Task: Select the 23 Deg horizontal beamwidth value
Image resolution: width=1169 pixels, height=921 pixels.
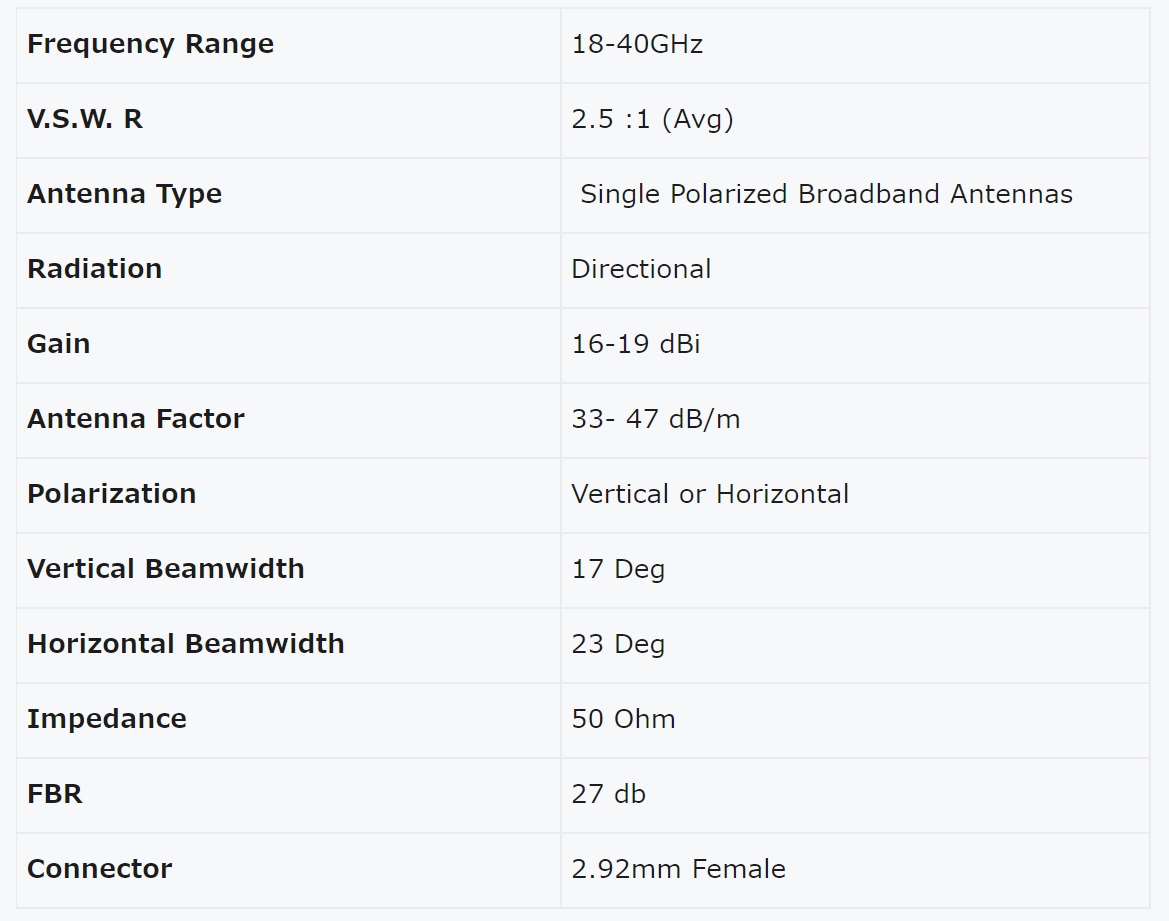Action: click(618, 644)
